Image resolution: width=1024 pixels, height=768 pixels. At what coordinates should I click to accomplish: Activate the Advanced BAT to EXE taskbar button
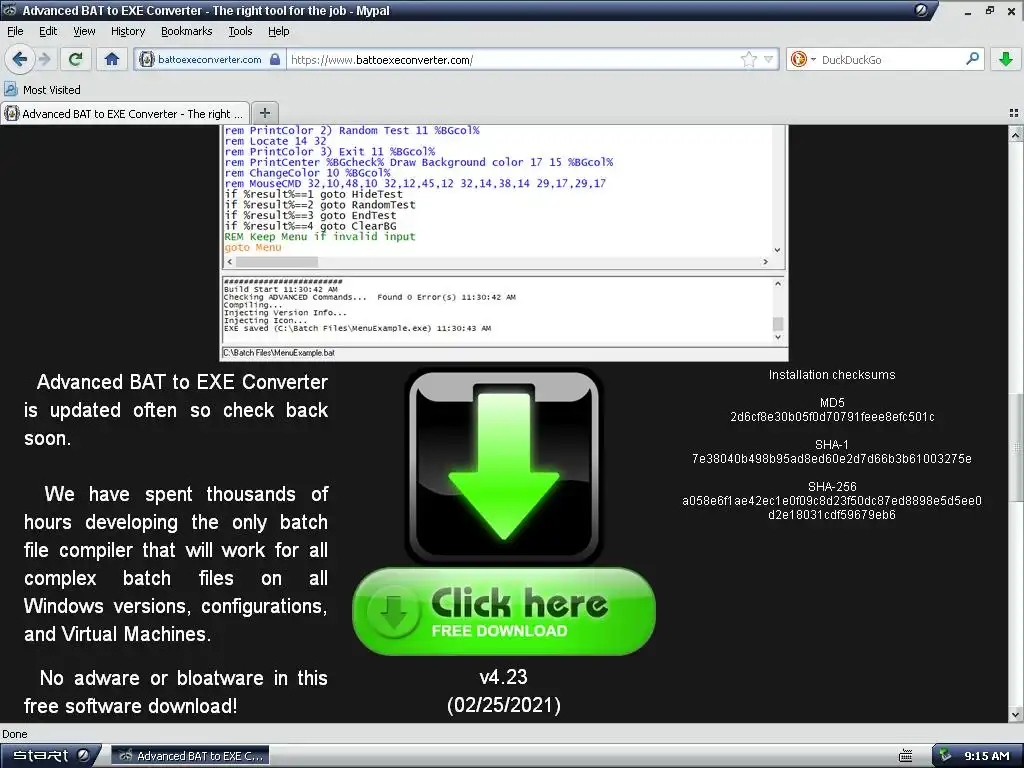(x=191, y=756)
